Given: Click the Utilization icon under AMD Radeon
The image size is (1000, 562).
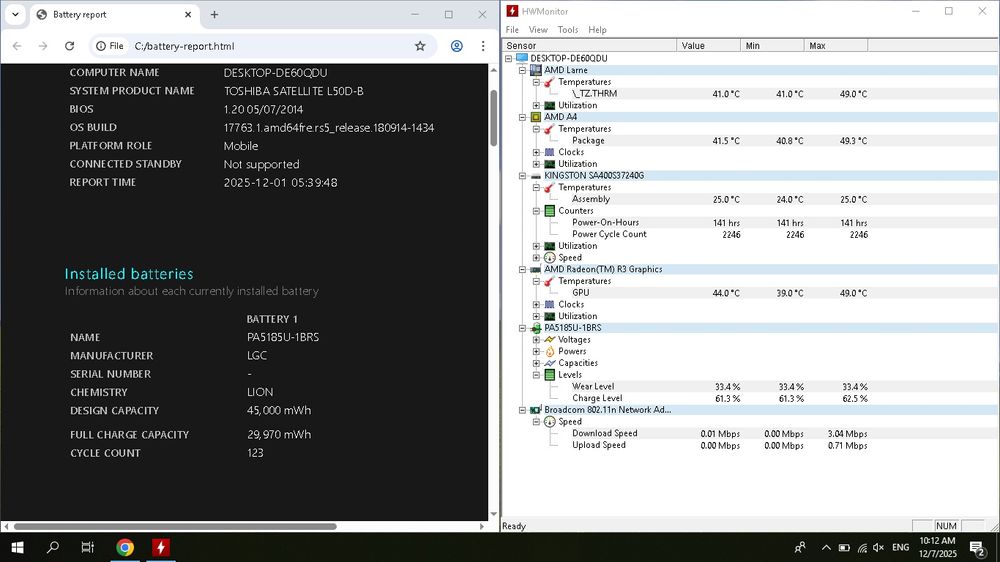Looking at the screenshot, I should [550, 316].
